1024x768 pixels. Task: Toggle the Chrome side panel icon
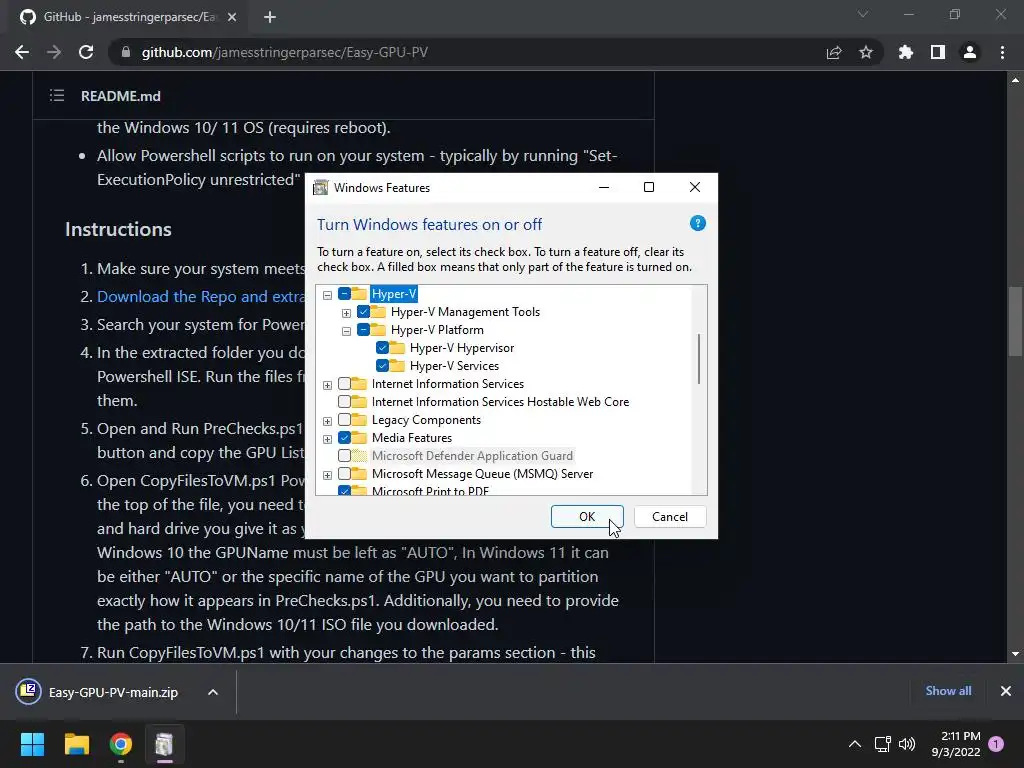(938, 52)
